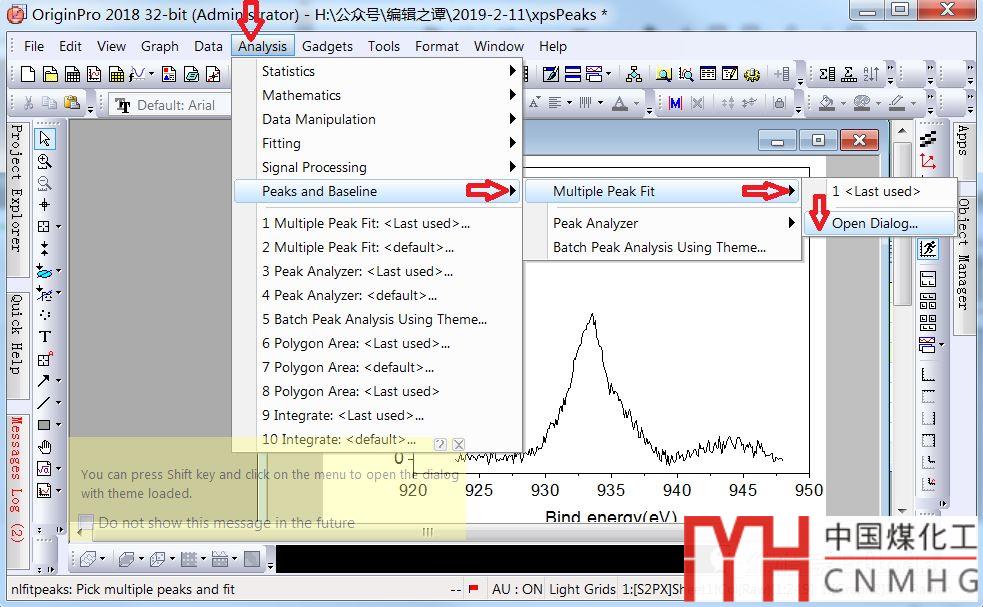Expand the Peak Analyzer submenu

pos(662,223)
